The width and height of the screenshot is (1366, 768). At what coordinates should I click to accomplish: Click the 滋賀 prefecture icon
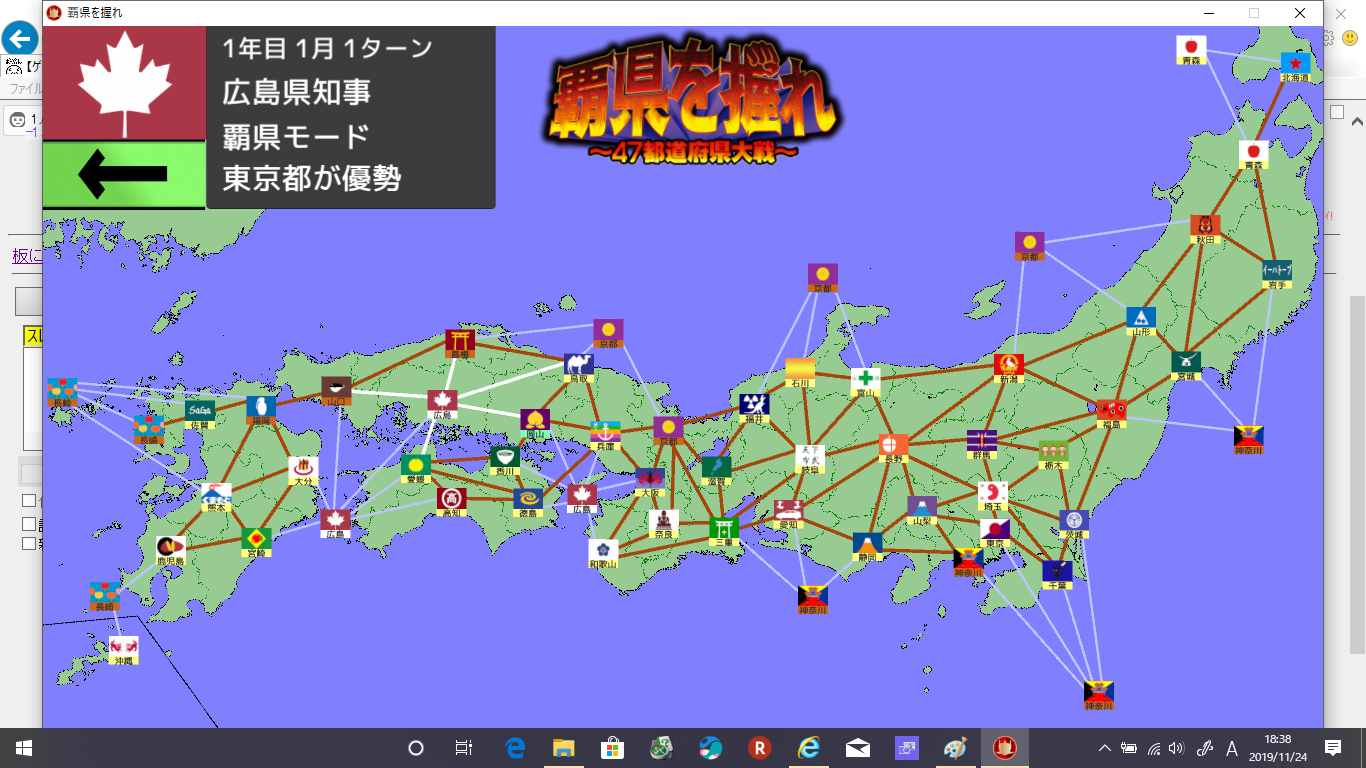716,472
